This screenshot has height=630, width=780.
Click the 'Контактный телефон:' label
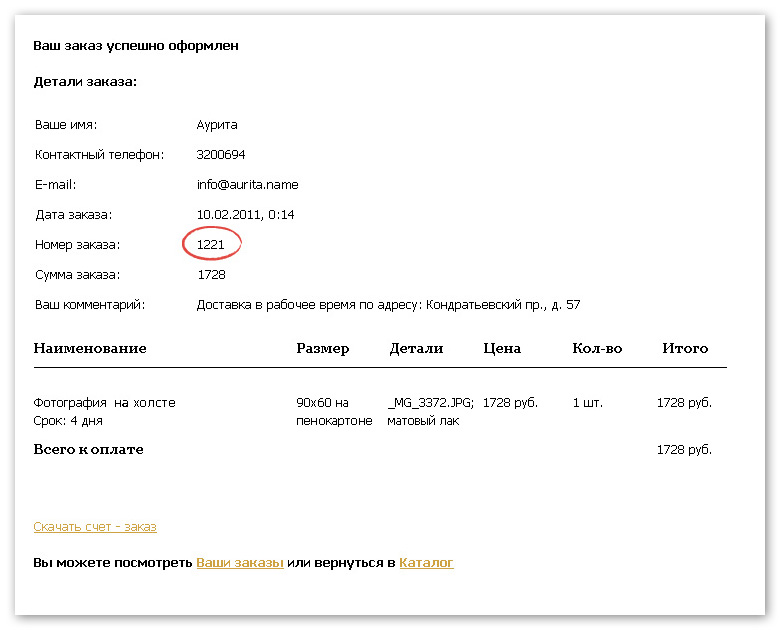(99, 155)
